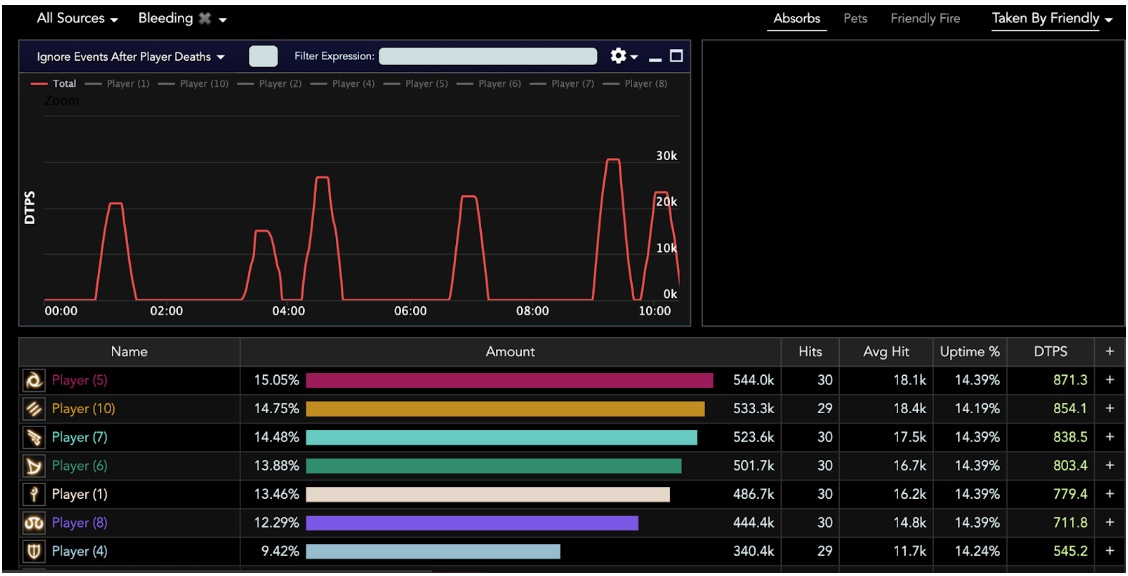1128x576 pixels.
Task: Open the Player (10) name link
Action: (83, 408)
